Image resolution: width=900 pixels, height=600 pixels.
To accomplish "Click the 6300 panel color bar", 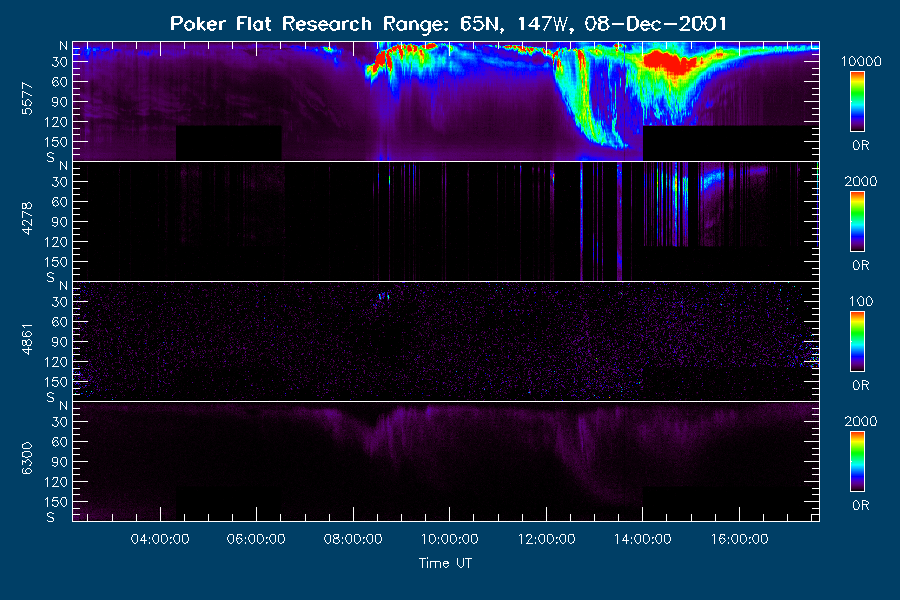I will (858, 462).
